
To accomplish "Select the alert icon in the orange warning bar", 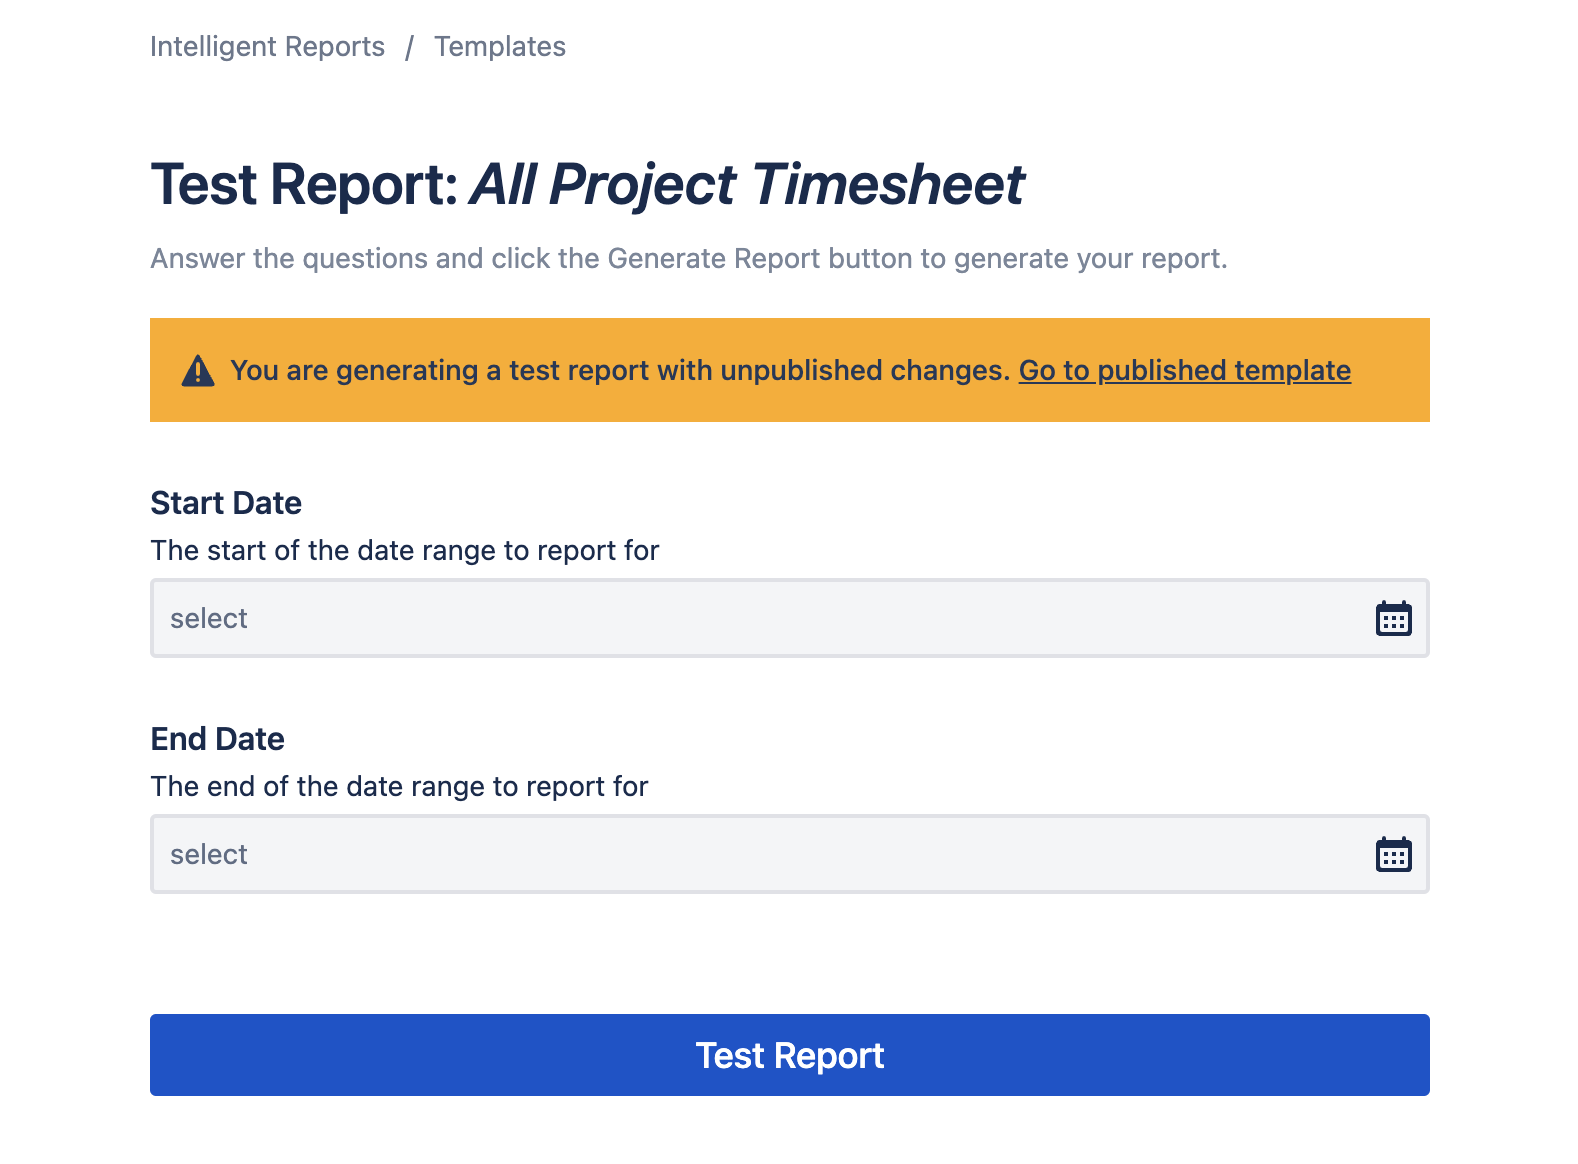I will pos(197,370).
